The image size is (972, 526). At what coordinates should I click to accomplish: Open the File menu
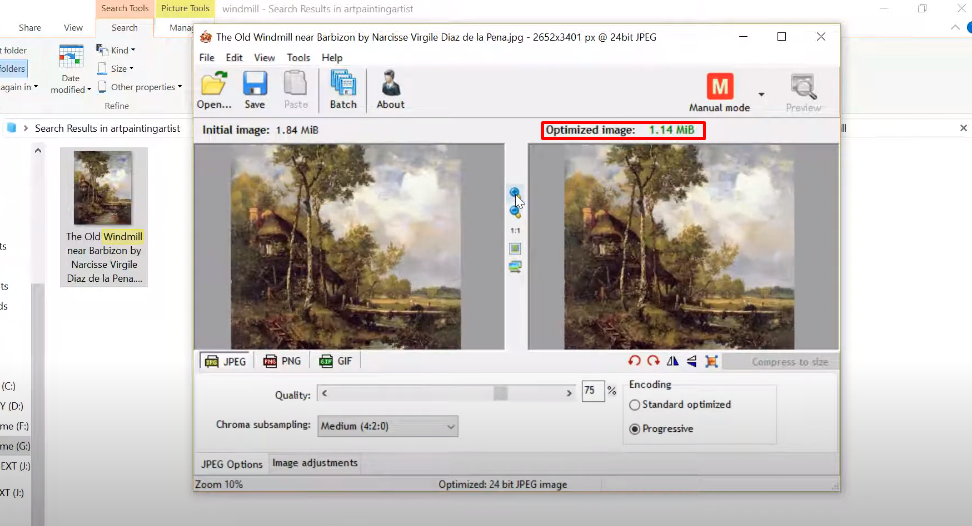click(x=206, y=58)
